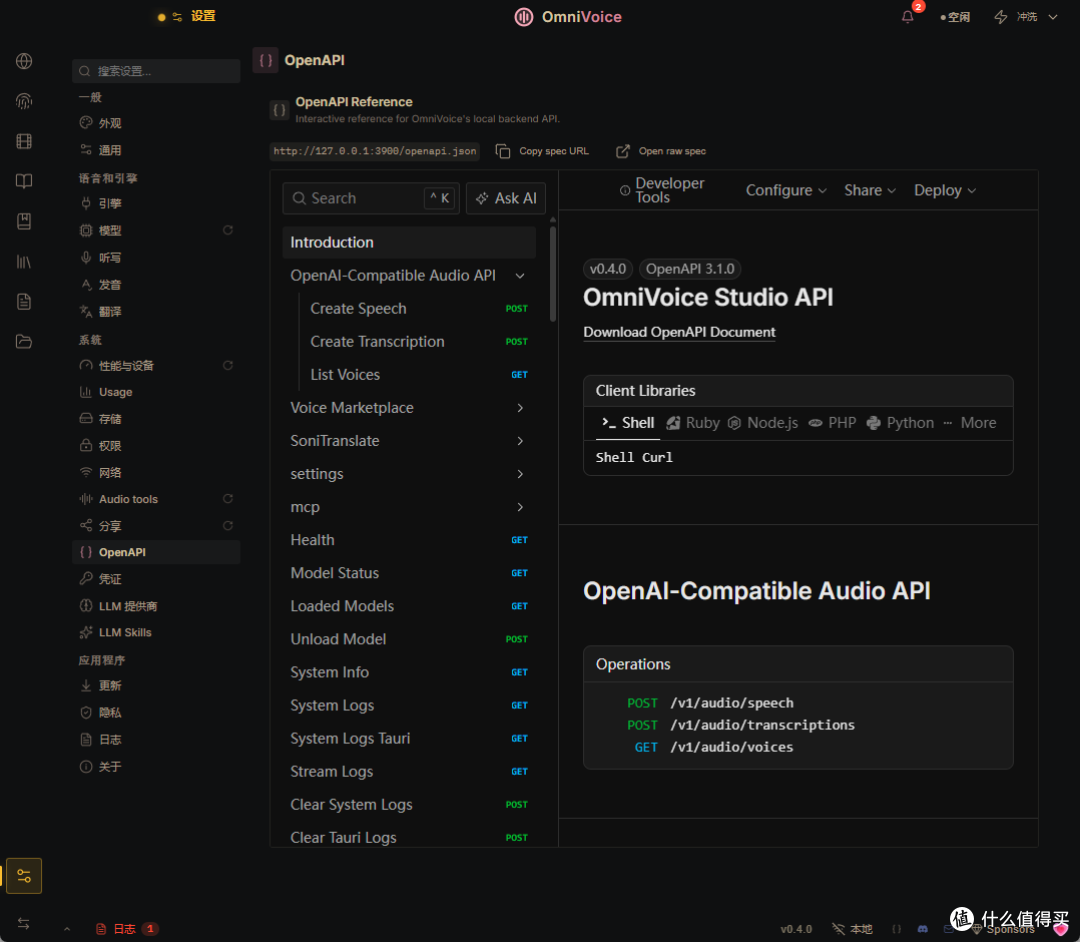The width and height of the screenshot is (1080, 942).
Task: Expand Voice Marketplace section
Action: [520, 408]
